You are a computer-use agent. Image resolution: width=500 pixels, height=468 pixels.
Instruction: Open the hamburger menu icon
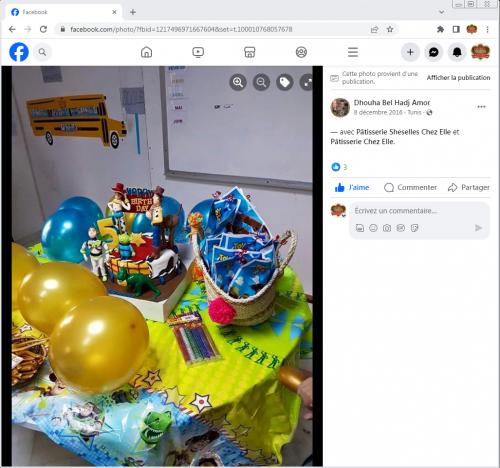pyautogui.click(x=353, y=52)
